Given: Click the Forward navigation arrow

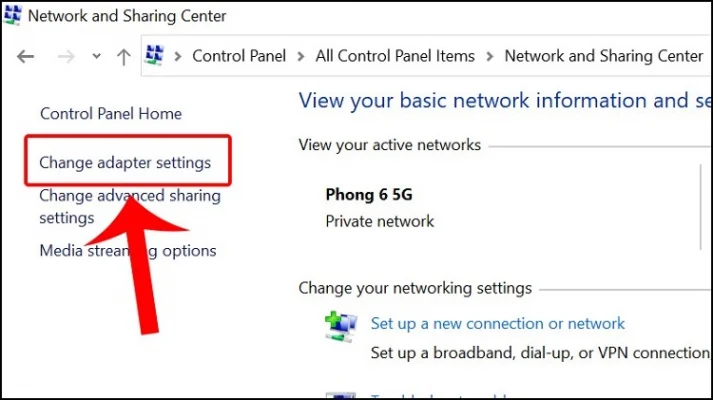Looking at the screenshot, I should click(66, 57).
